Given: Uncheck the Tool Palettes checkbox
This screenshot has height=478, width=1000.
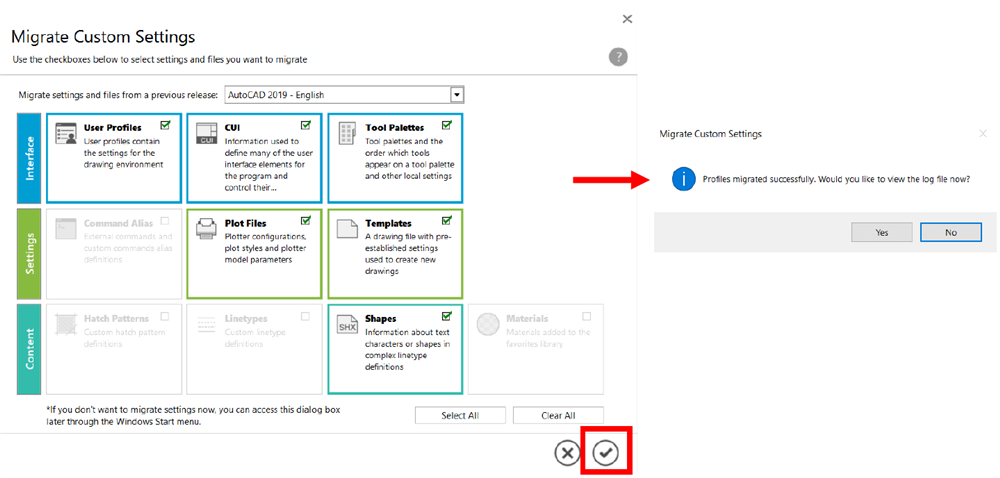Looking at the screenshot, I should 446,125.
